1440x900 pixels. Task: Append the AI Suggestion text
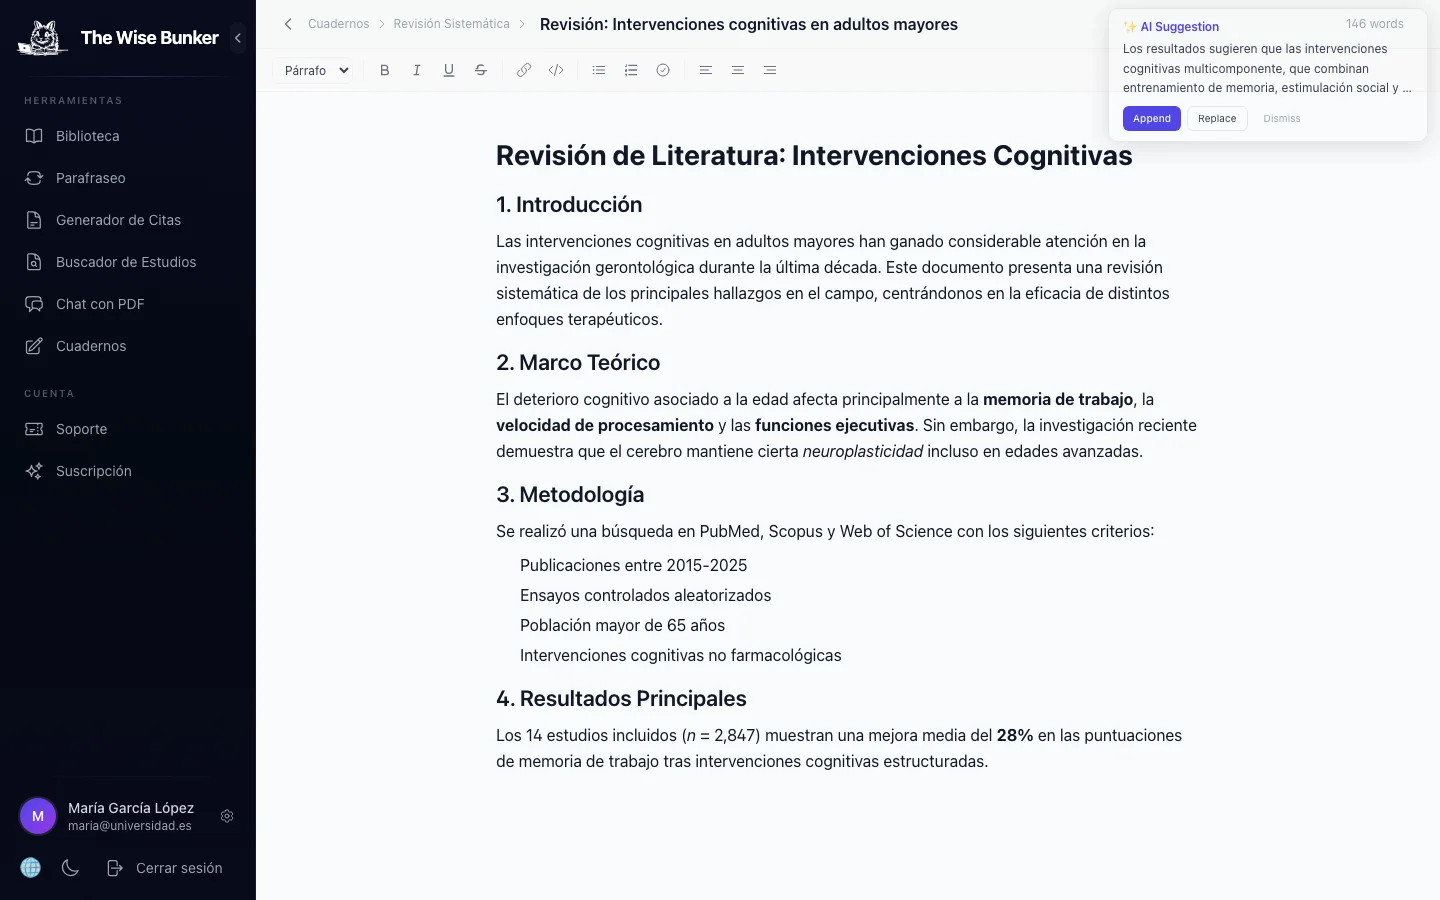click(x=1151, y=118)
